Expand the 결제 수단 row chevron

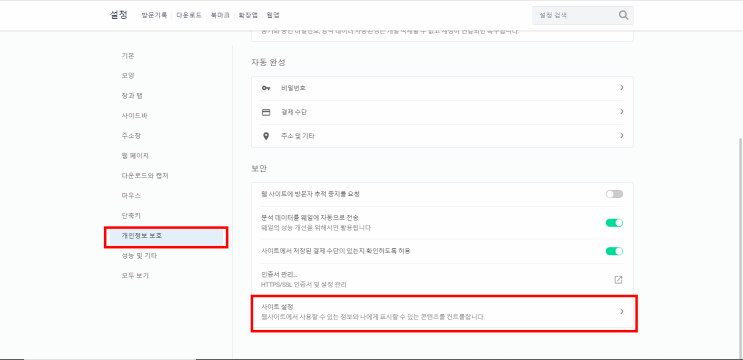[621, 112]
